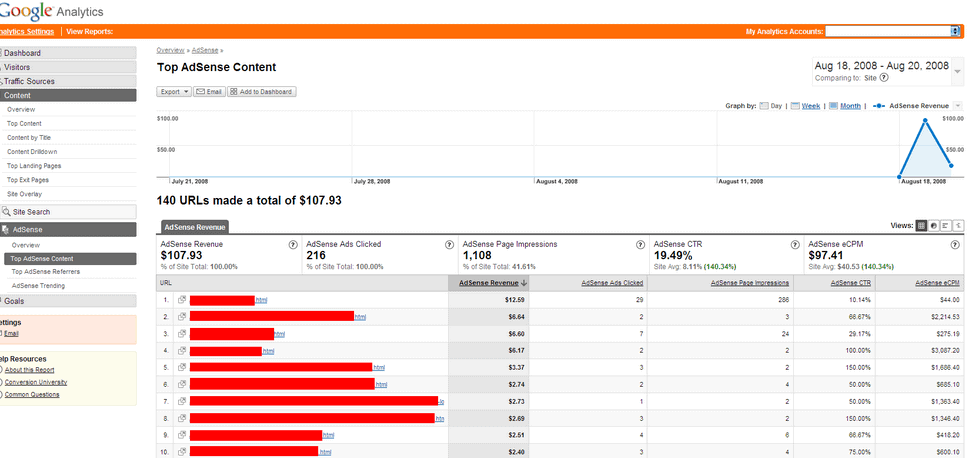The height and width of the screenshot is (458, 968).
Task: Sort by AdSense Page Impressions column
Action: (750, 283)
